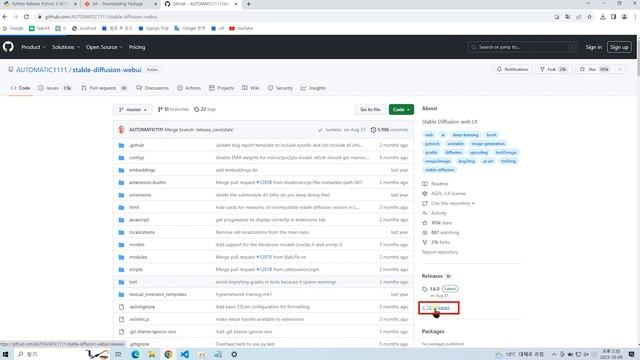Click the Go to file button
The image size is (640, 360).
click(370, 109)
